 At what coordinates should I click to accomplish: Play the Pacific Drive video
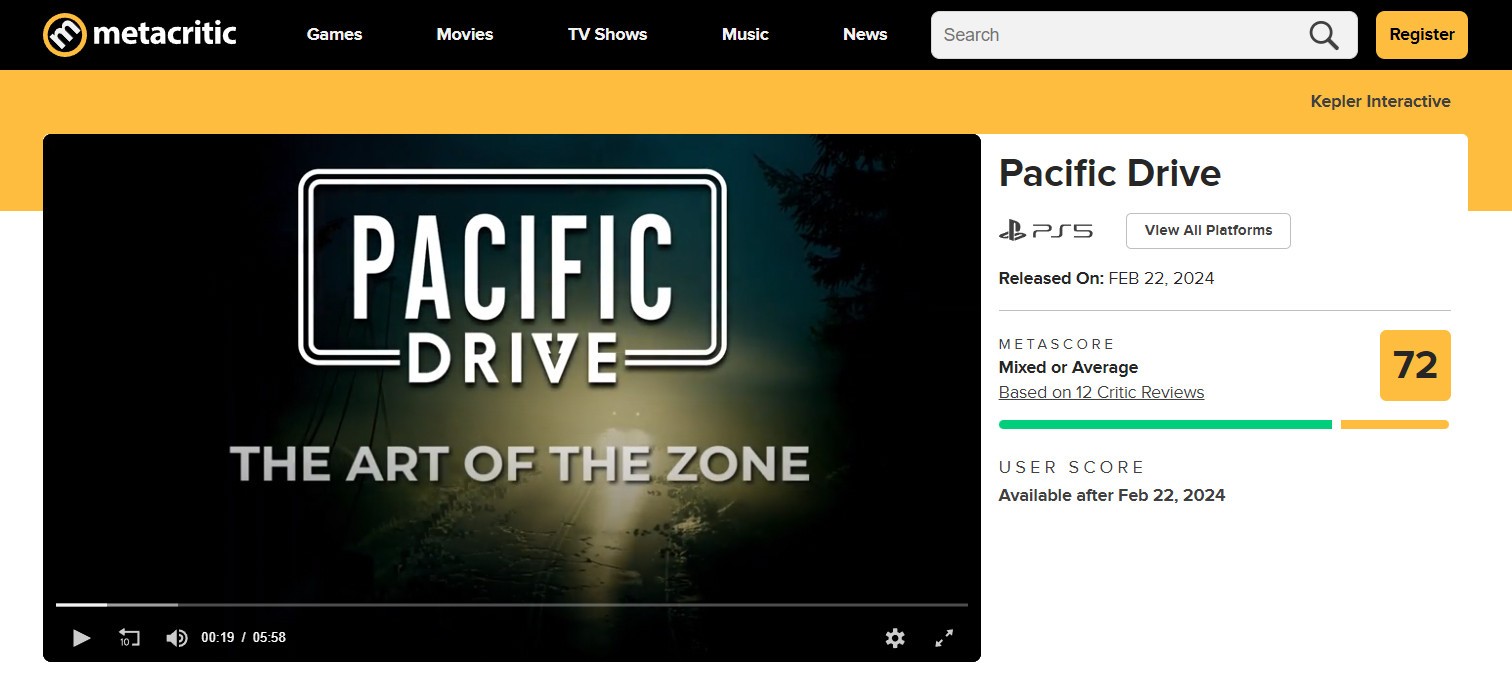(82, 637)
